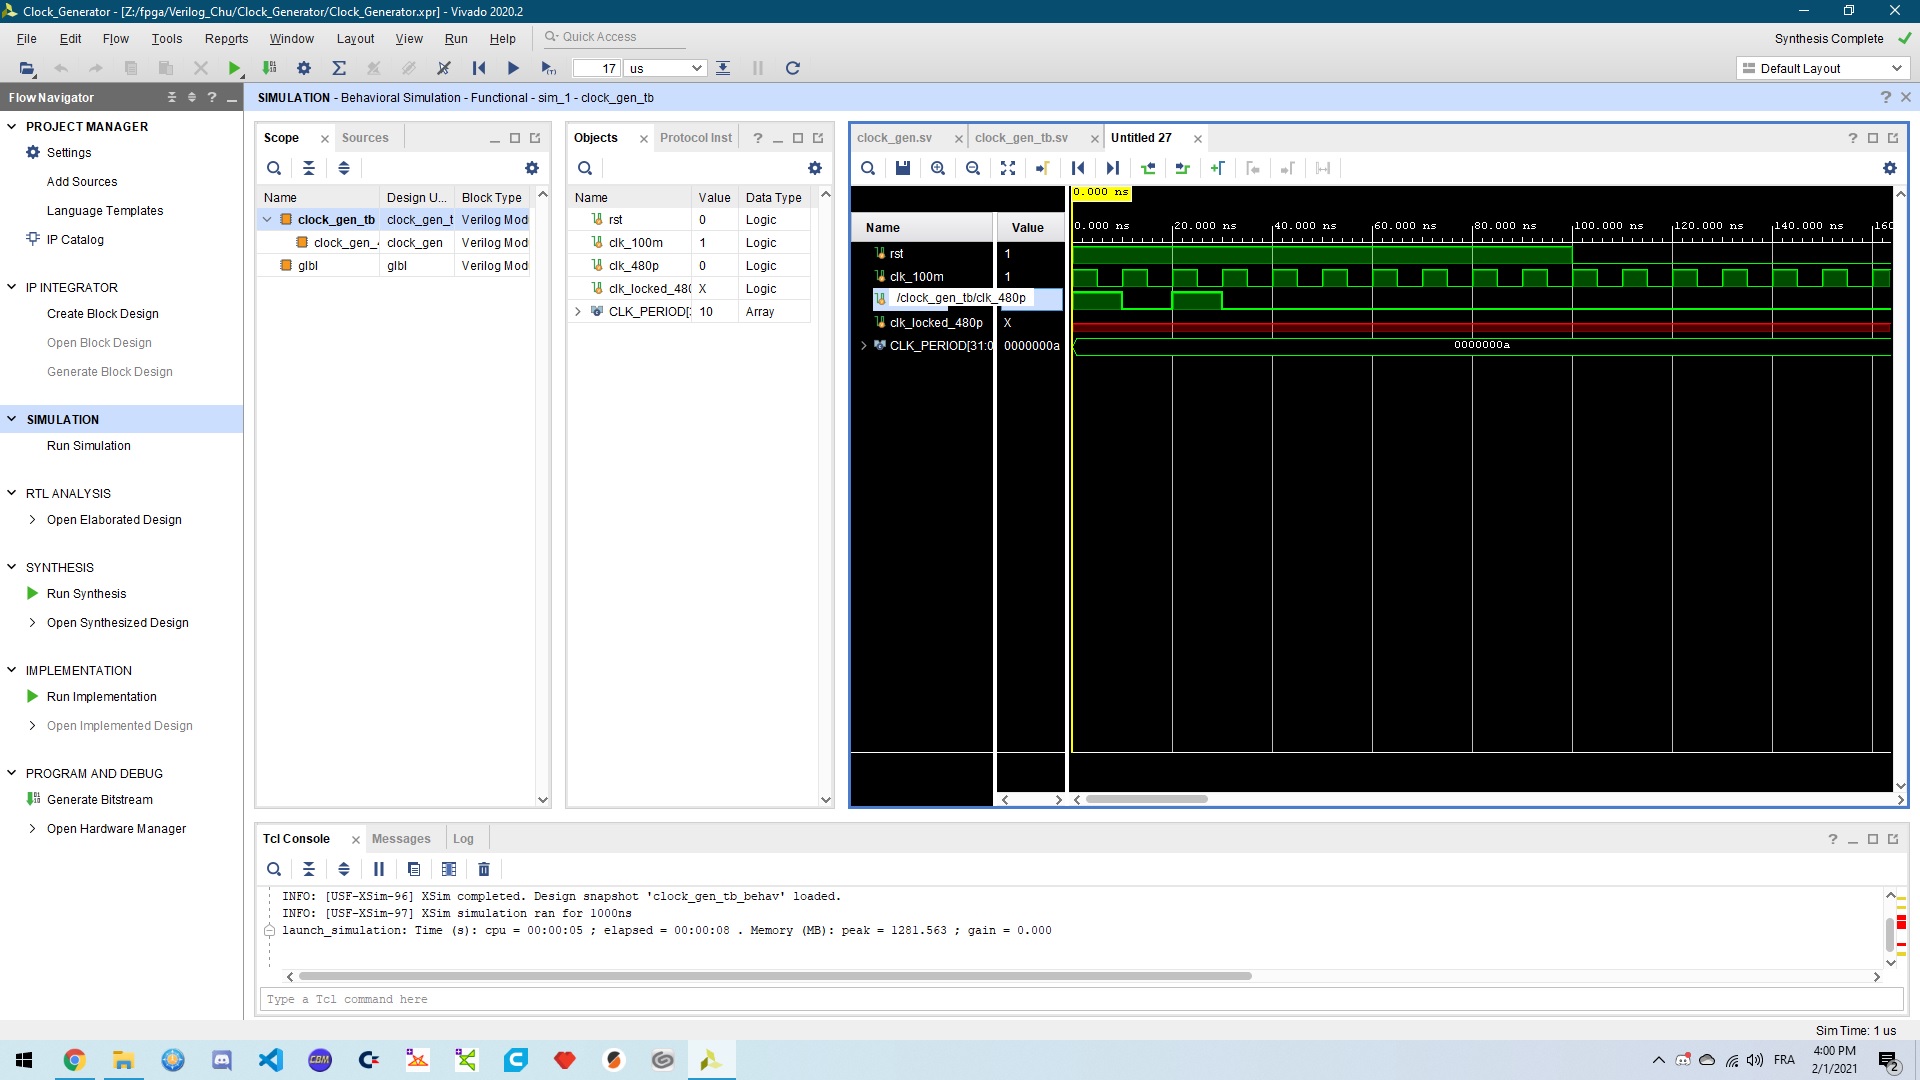Image resolution: width=1920 pixels, height=1080 pixels.
Task: Zoom in on the waveform
Action: pyautogui.click(x=938, y=168)
